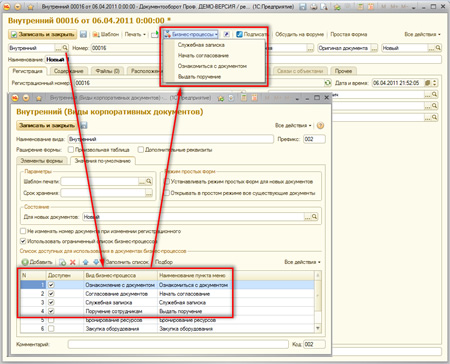Click the pin icon right of Бизнес-процессы

[226, 34]
